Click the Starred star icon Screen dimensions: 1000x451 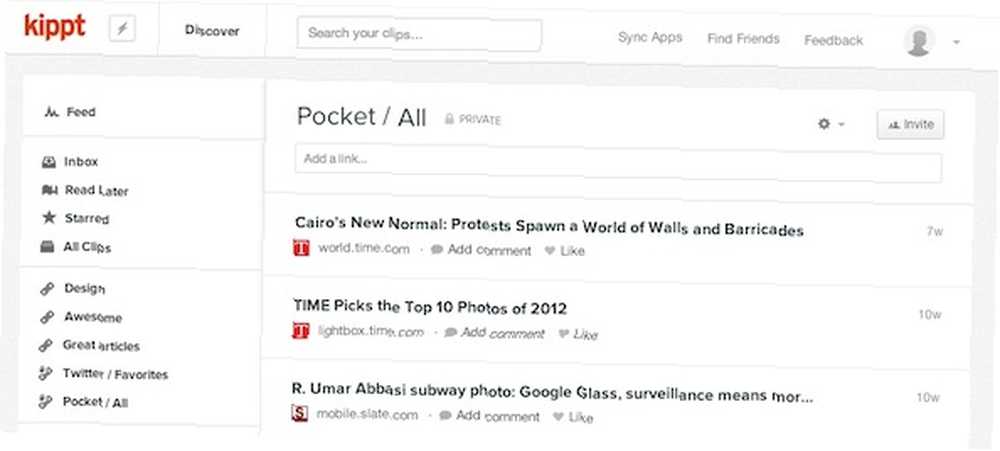tap(48, 218)
